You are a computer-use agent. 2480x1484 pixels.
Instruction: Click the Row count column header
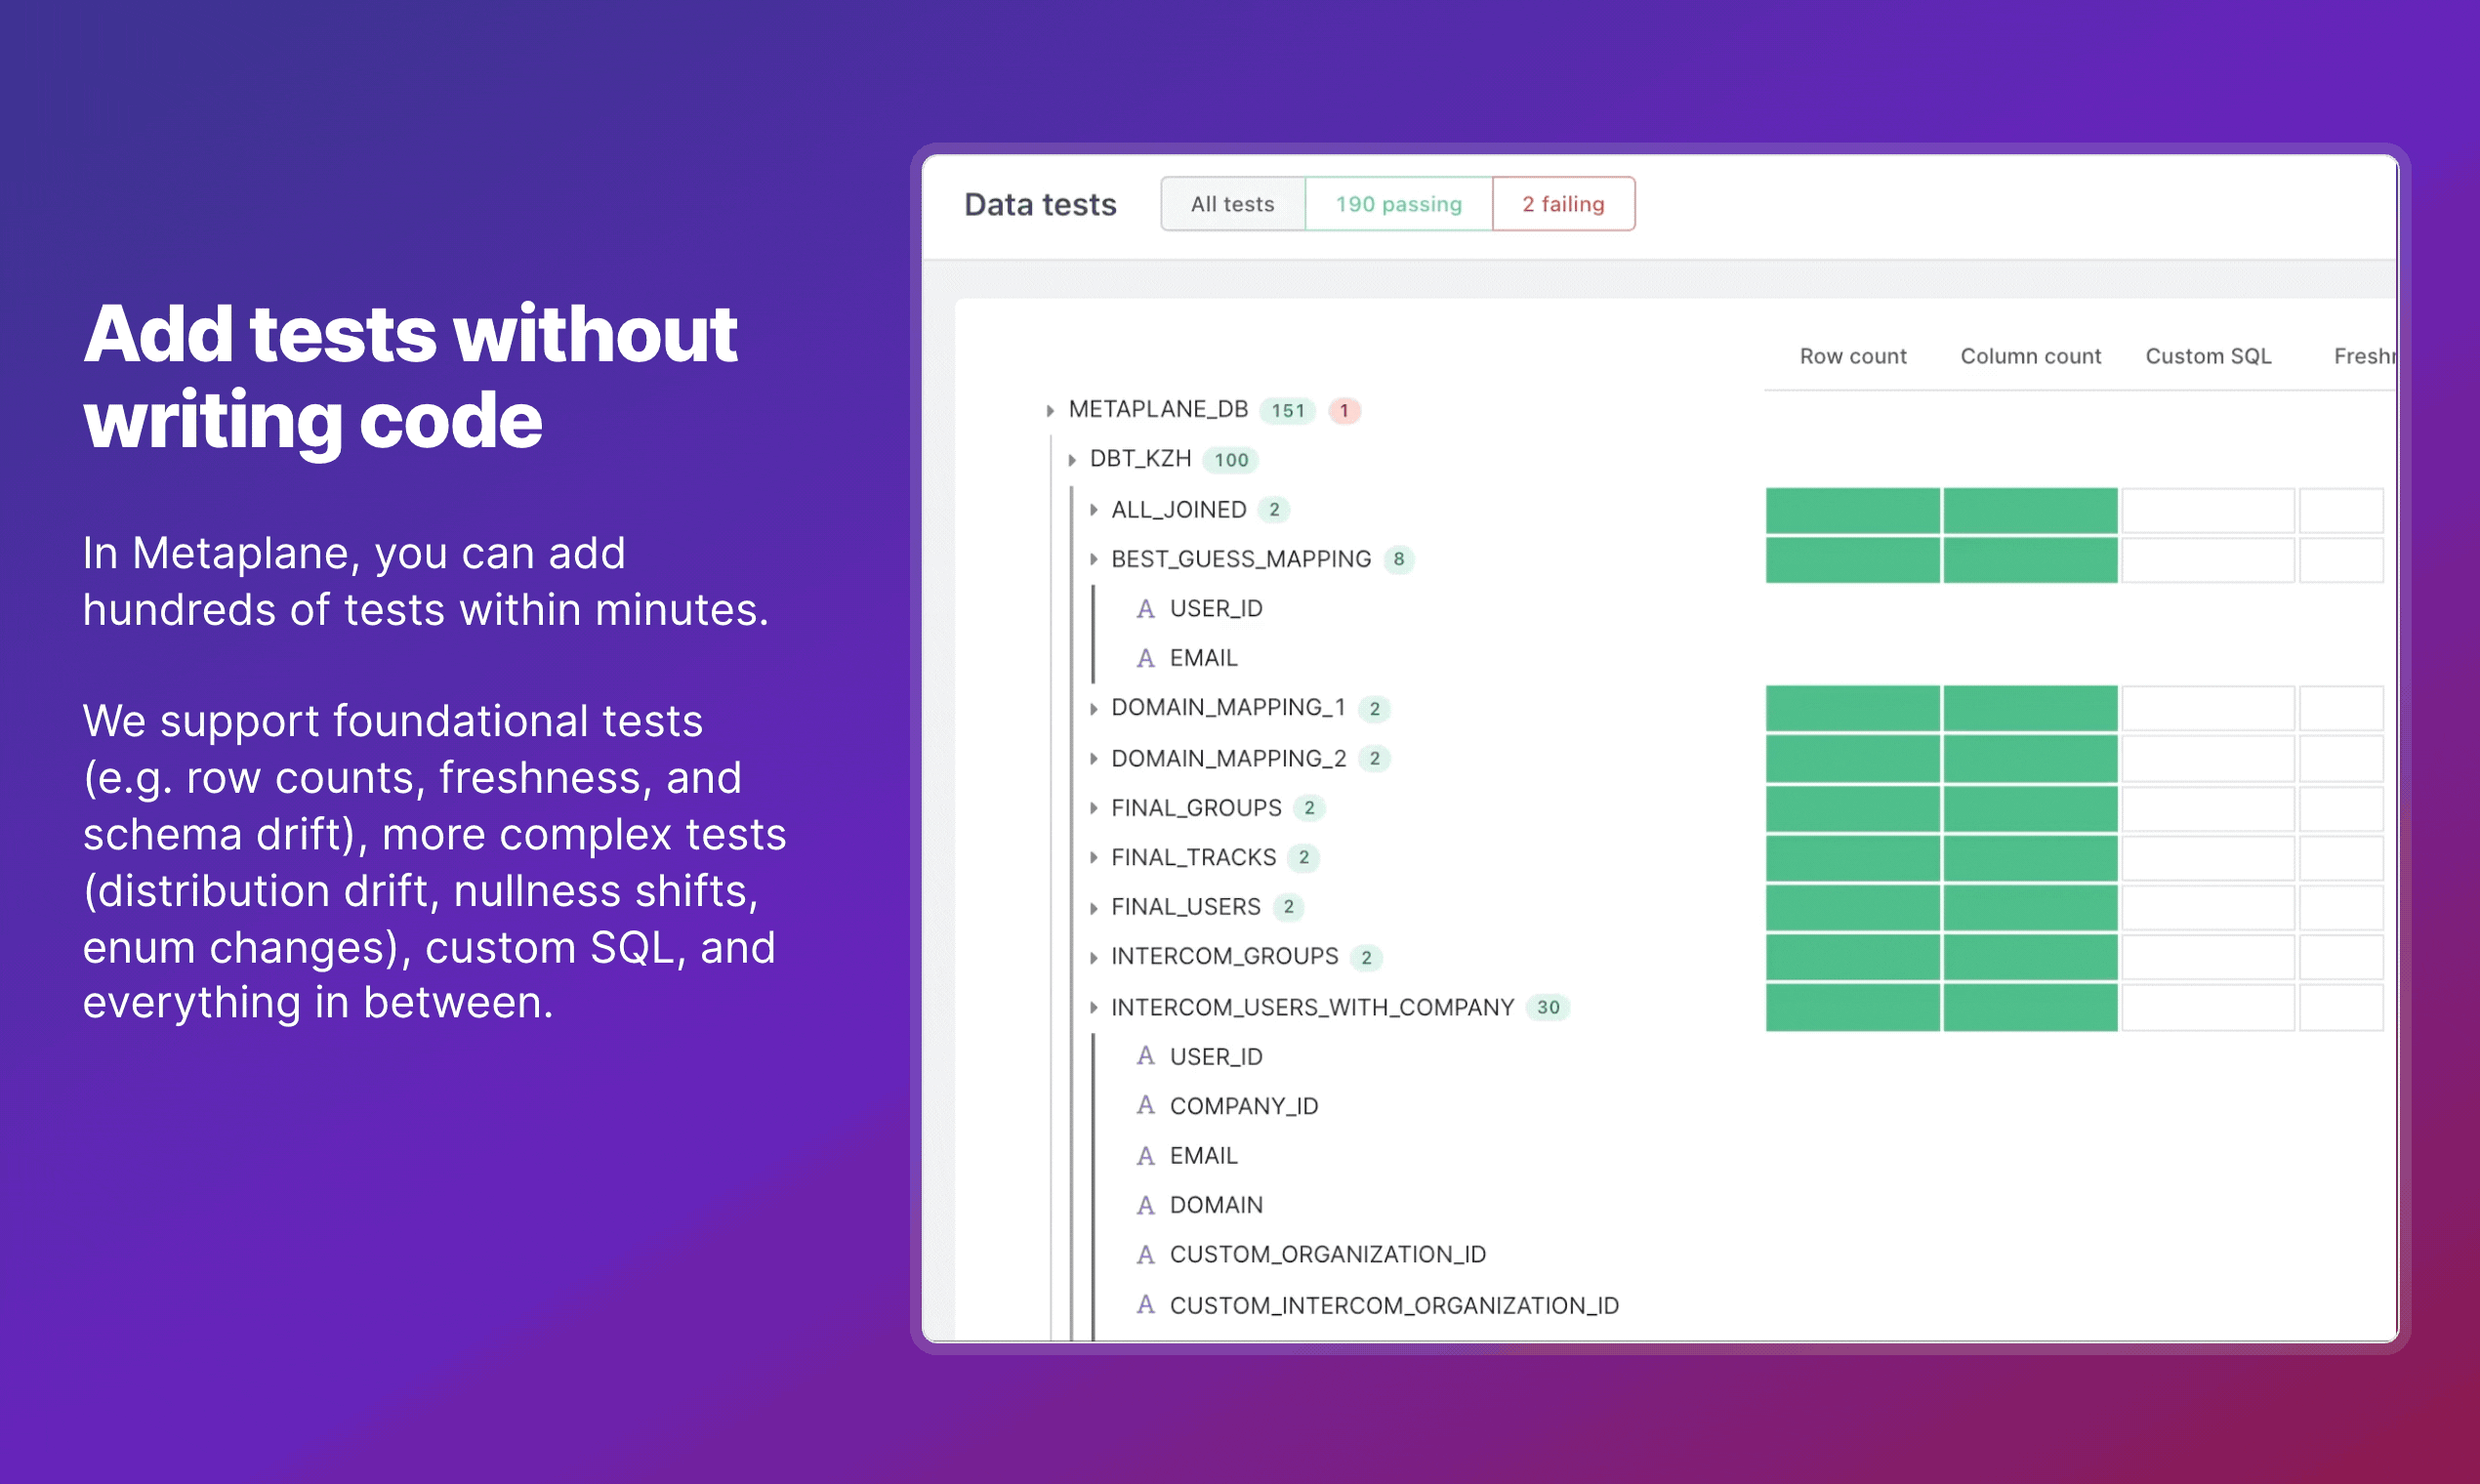1853,356
